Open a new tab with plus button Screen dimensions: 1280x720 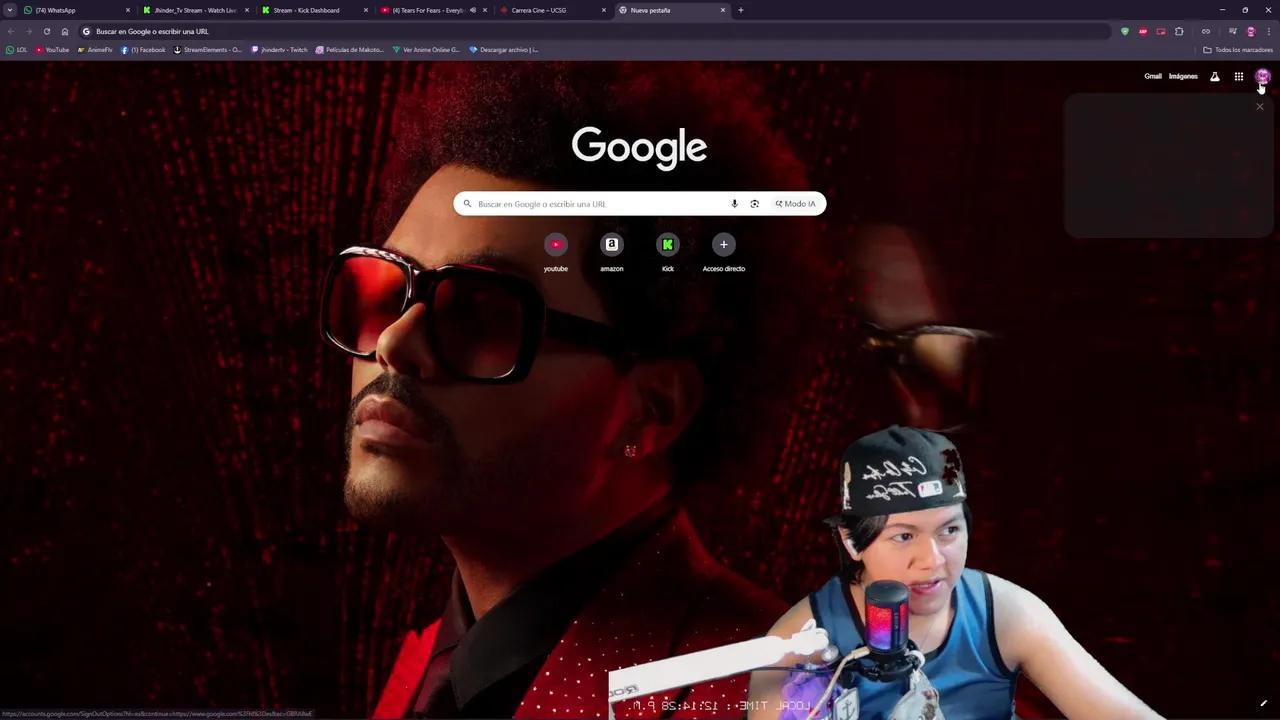pyautogui.click(x=741, y=10)
